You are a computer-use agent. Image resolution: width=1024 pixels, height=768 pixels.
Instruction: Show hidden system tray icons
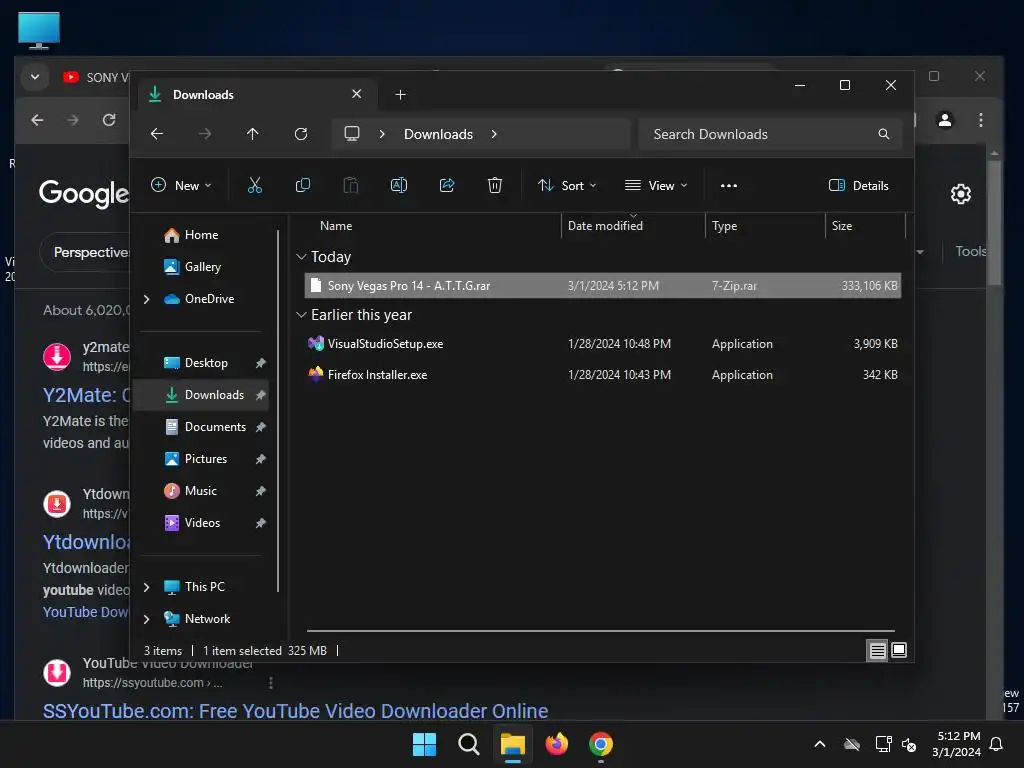820,744
